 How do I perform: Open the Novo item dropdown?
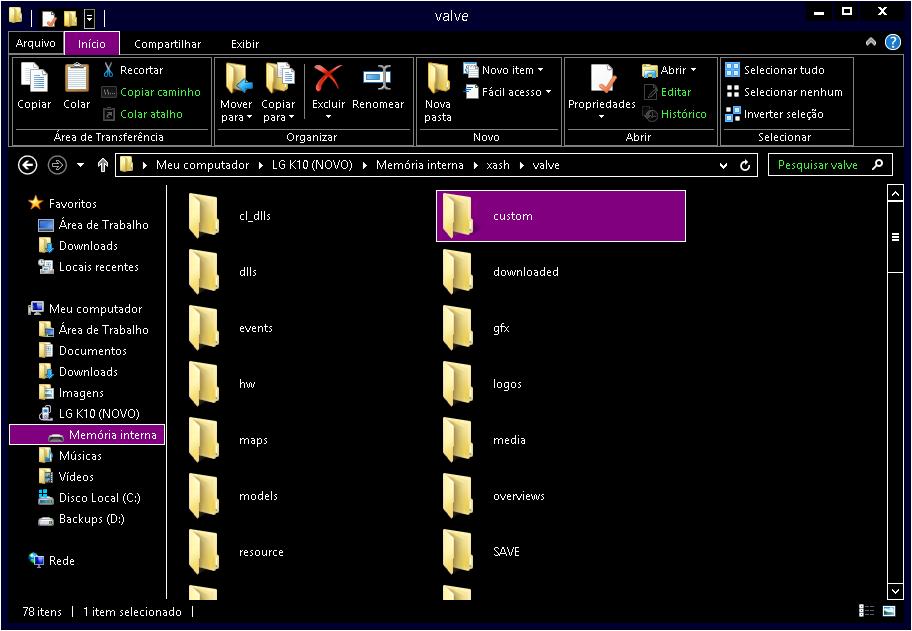coord(503,70)
